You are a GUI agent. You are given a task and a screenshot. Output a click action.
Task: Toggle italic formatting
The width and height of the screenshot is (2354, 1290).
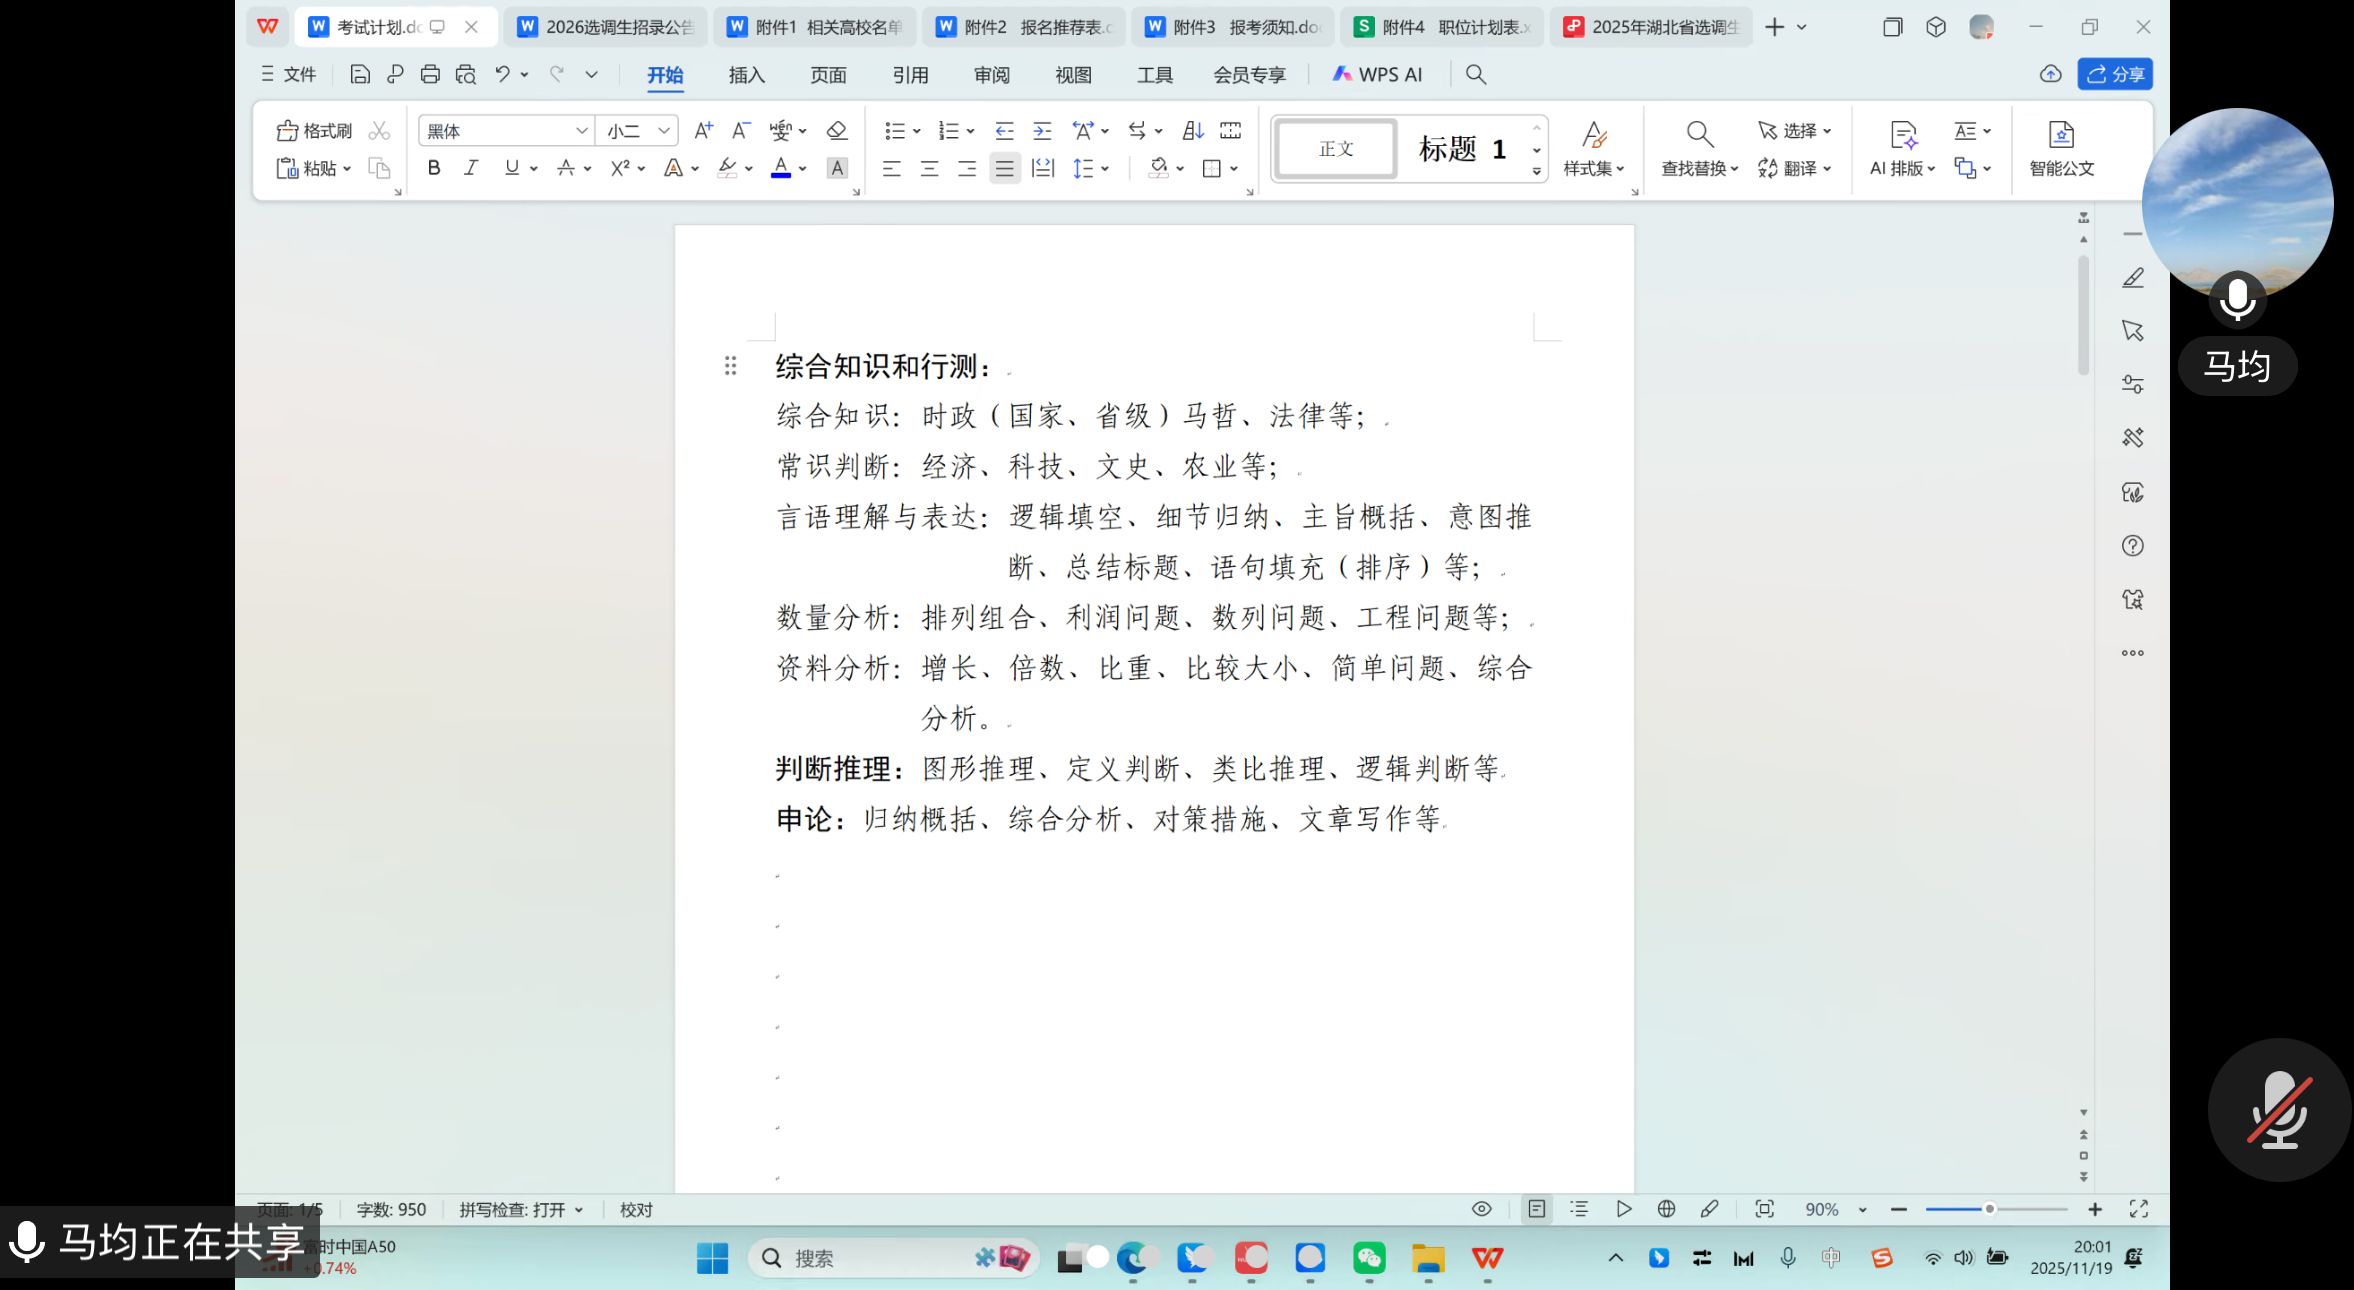pos(471,168)
